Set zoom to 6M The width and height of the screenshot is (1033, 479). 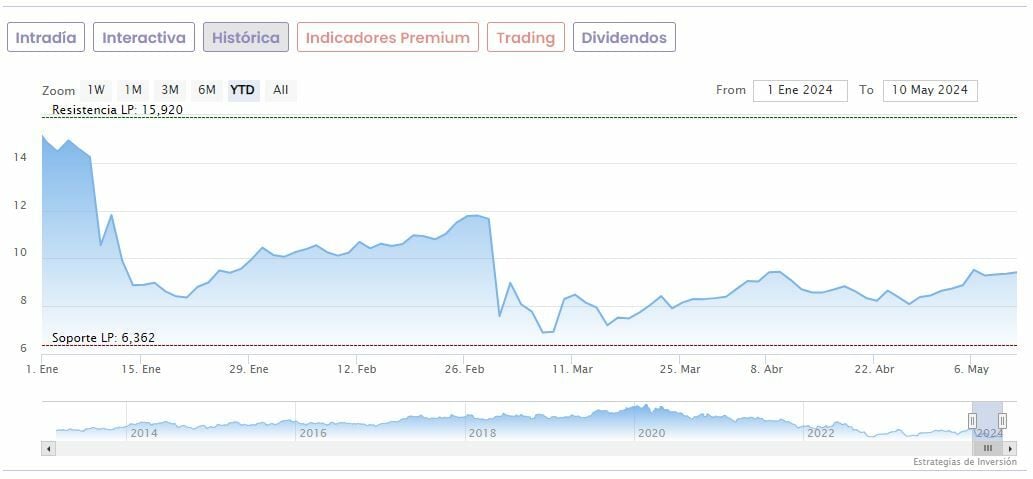pyautogui.click(x=207, y=90)
